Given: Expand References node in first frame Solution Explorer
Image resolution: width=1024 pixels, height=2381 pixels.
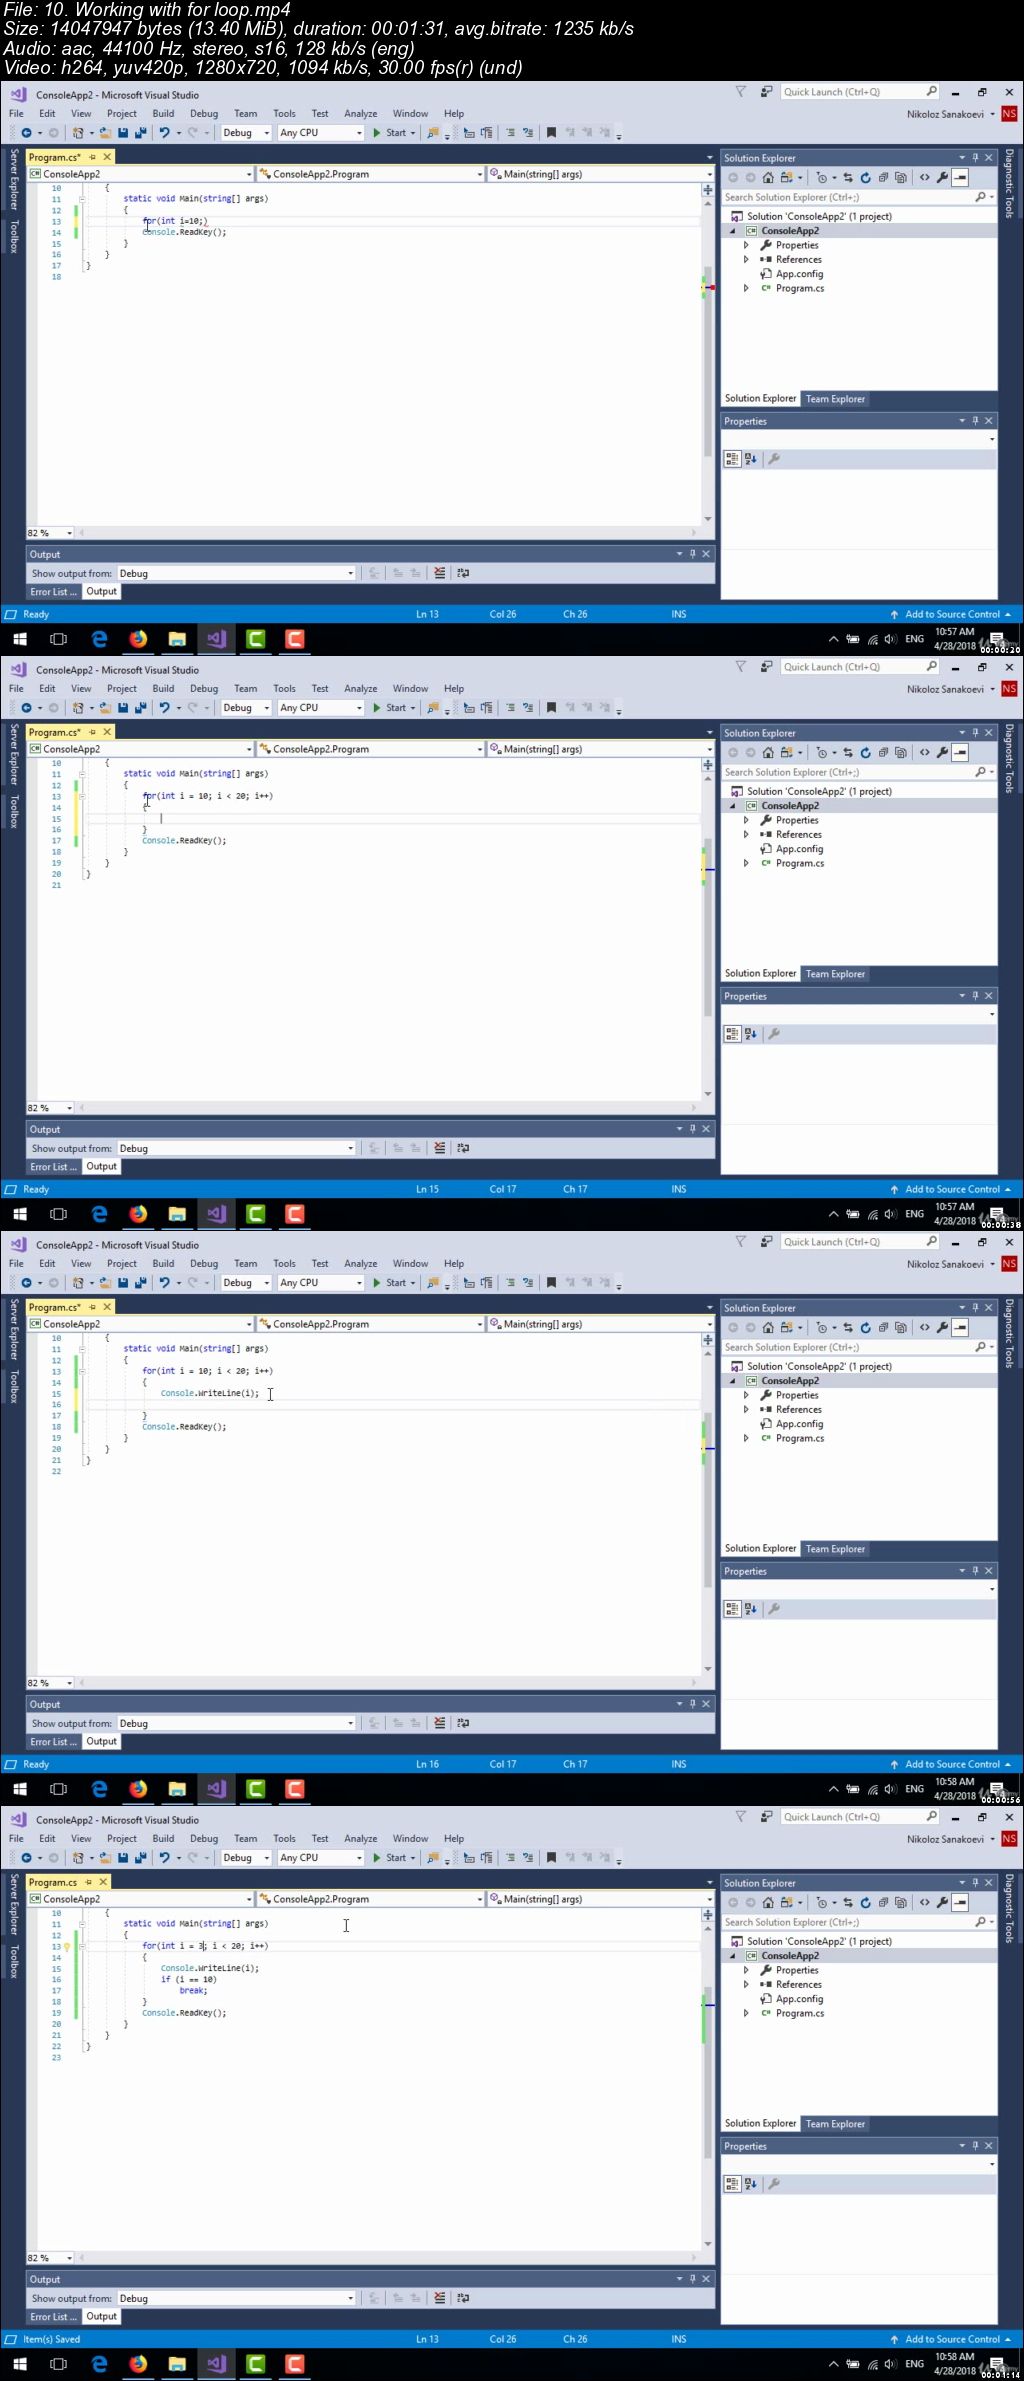Looking at the screenshot, I should pos(746,259).
